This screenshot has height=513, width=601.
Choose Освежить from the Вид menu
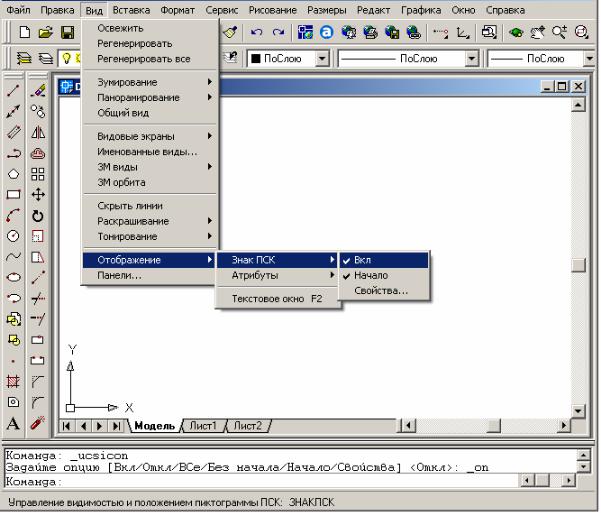150,28
